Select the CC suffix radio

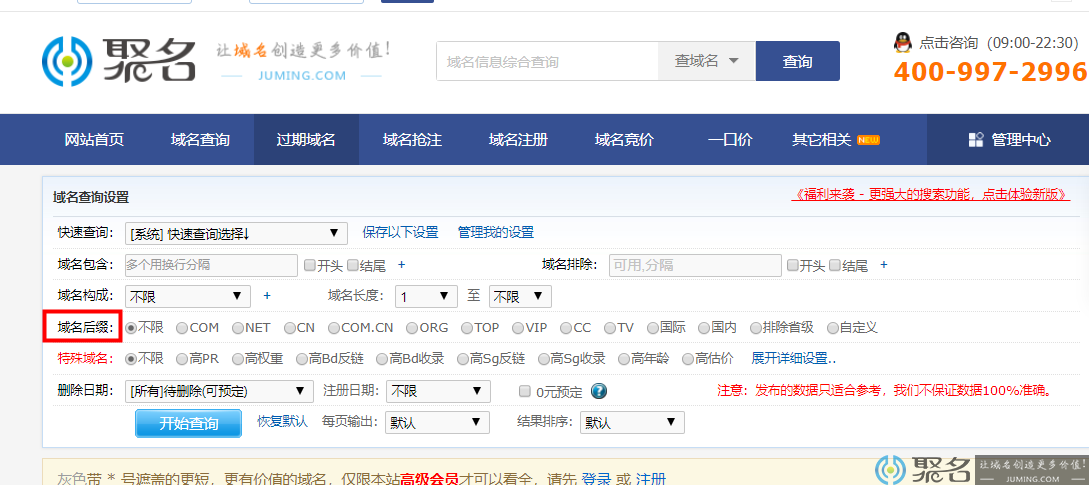point(567,327)
